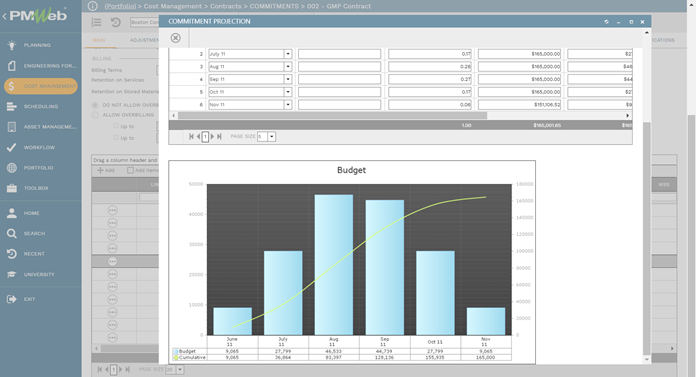Open background grid Page Size dropdown

tap(180, 369)
